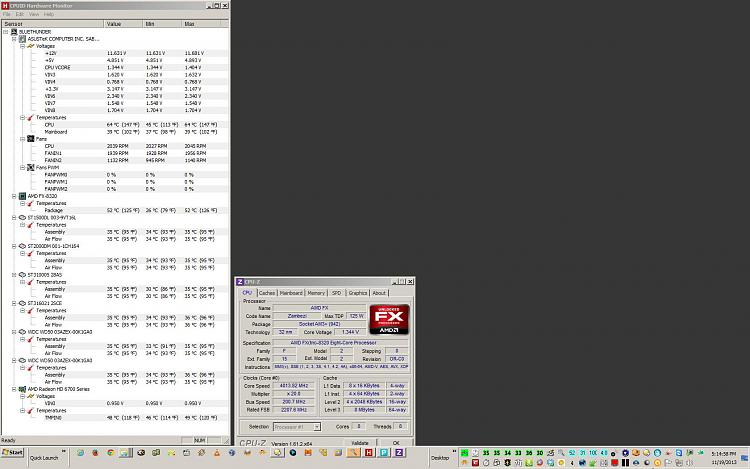Switch to HWMonitor via red H taskbar button
Screen dimensions: 750x469
click(368, 452)
